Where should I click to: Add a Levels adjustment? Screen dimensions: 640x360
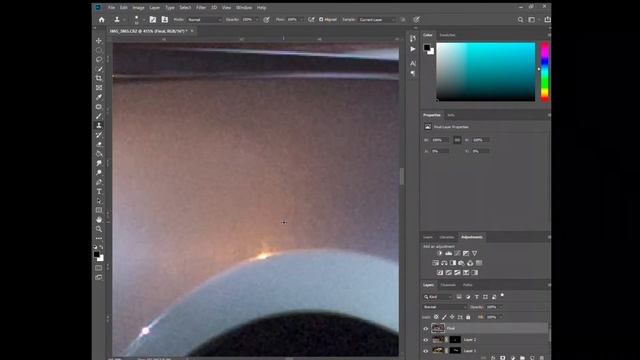pos(449,253)
